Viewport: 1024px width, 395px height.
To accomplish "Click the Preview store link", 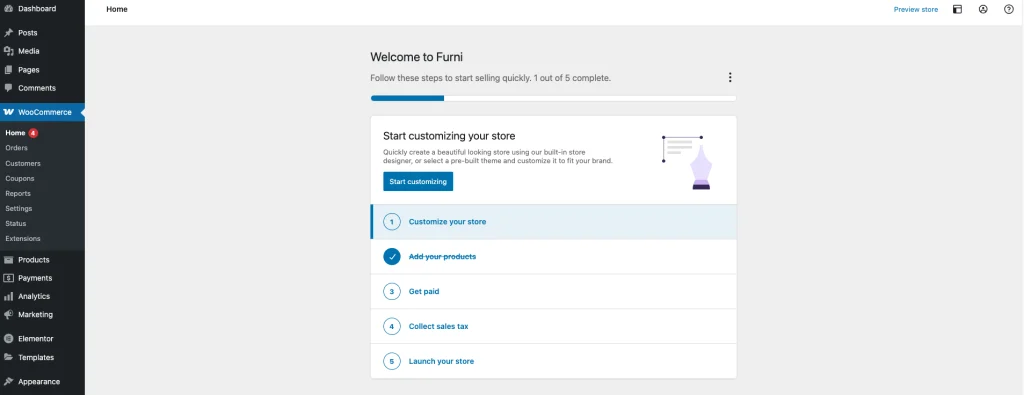I will coord(916,10).
